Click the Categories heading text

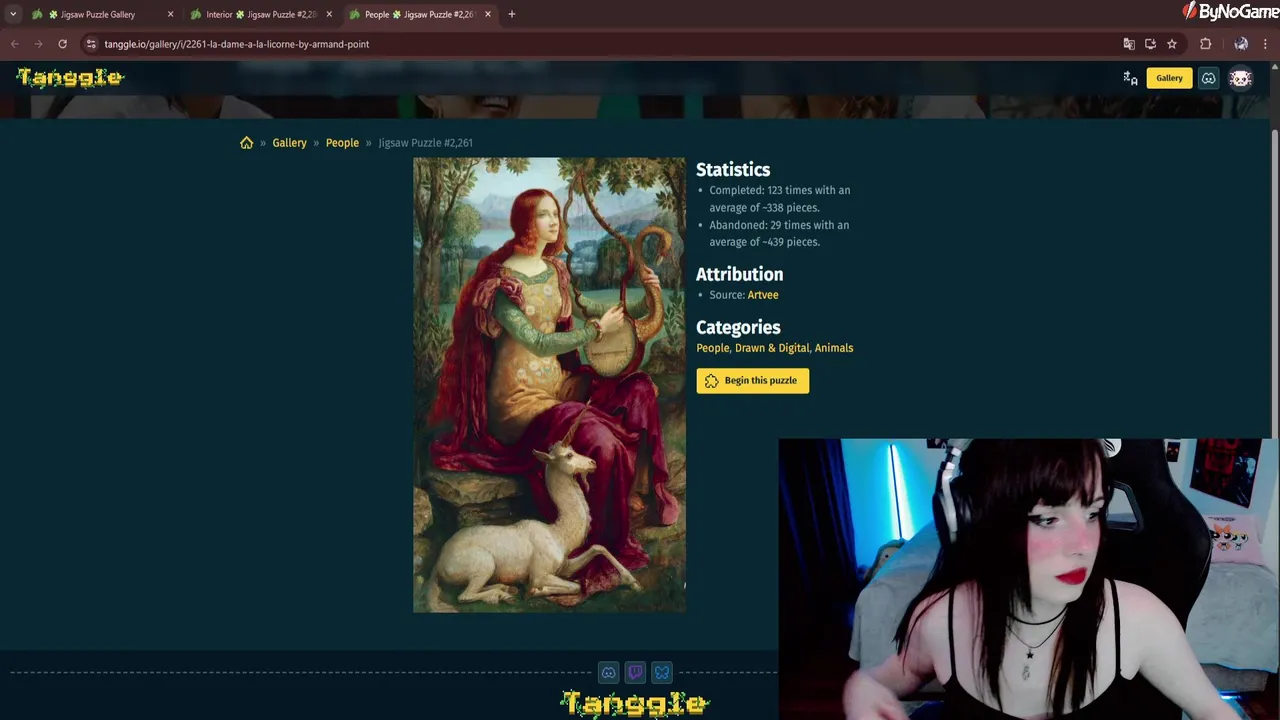click(x=738, y=327)
